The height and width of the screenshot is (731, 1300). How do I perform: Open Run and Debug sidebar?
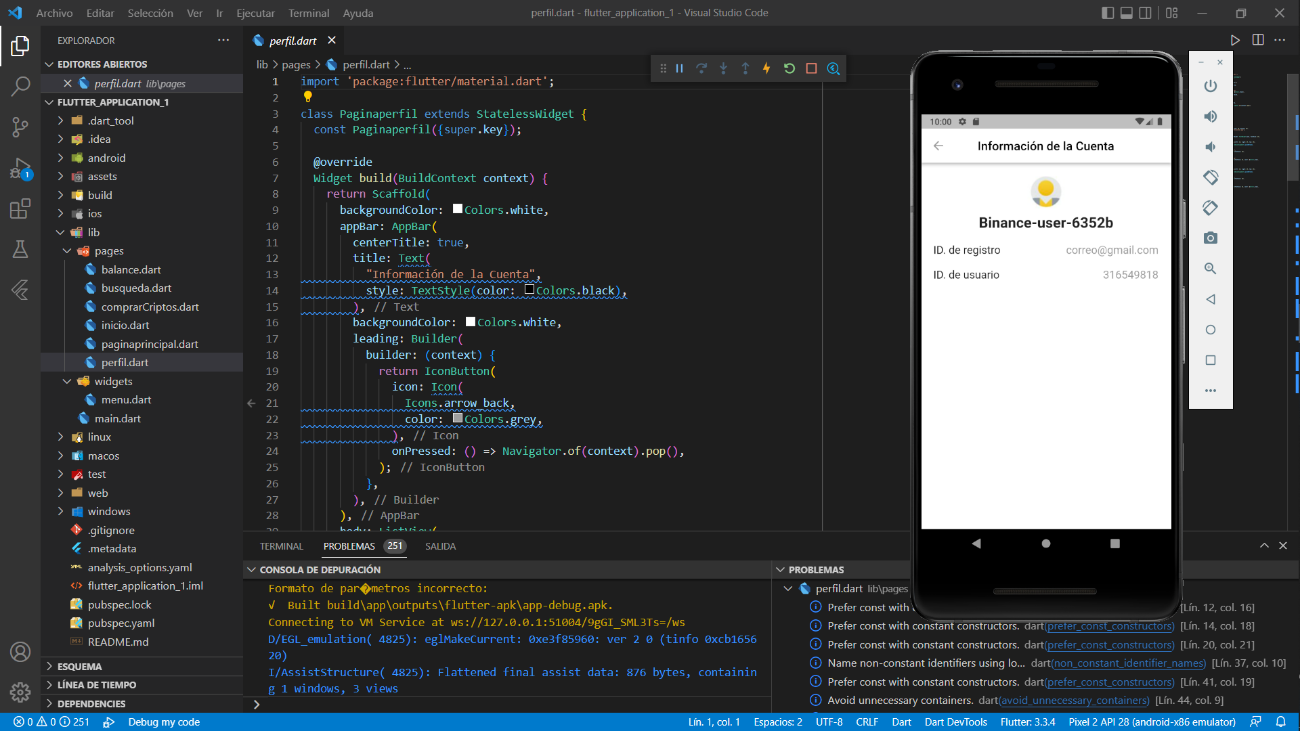pos(20,168)
